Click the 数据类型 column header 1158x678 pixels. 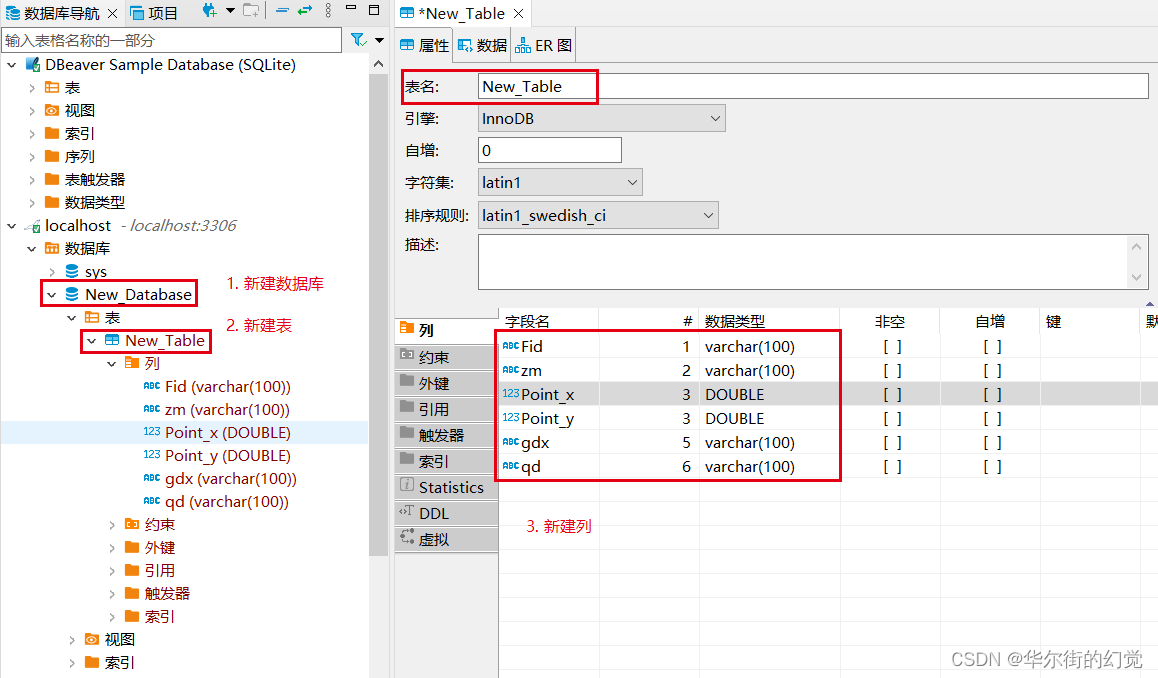[x=770, y=321]
